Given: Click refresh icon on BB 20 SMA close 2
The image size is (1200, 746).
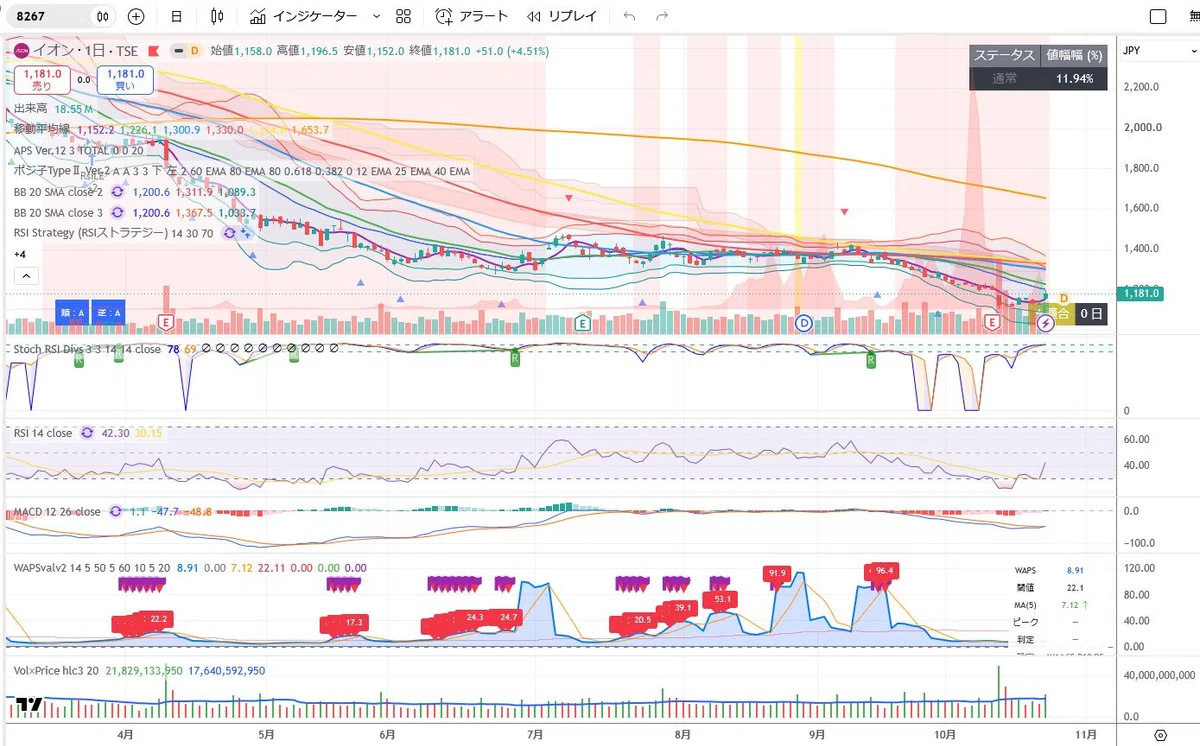Looking at the screenshot, I should pyautogui.click(x=117, y=192).
